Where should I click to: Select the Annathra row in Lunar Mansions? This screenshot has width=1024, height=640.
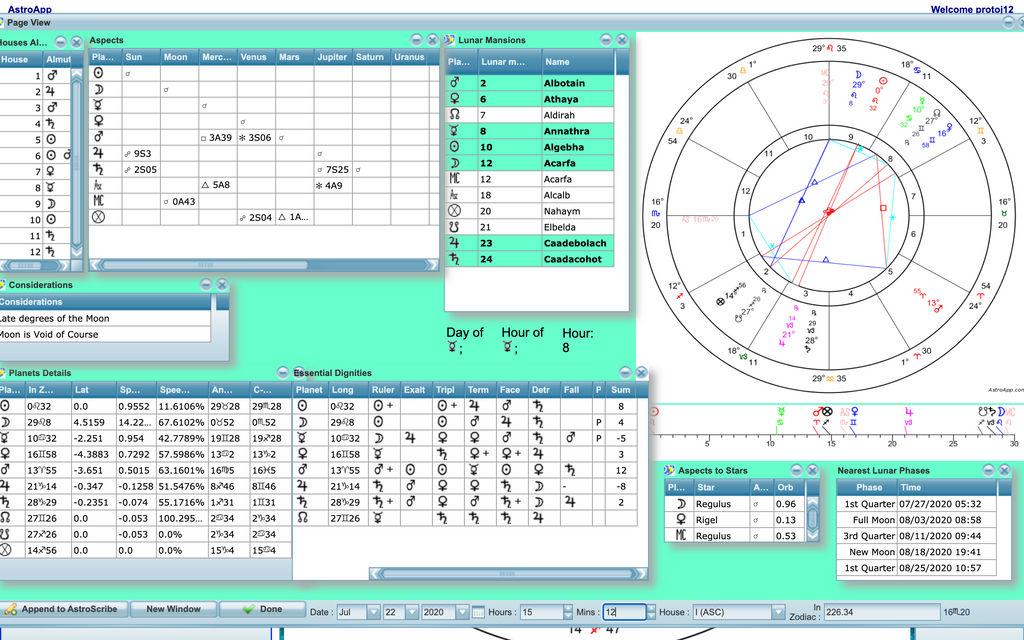pos(530,131)
